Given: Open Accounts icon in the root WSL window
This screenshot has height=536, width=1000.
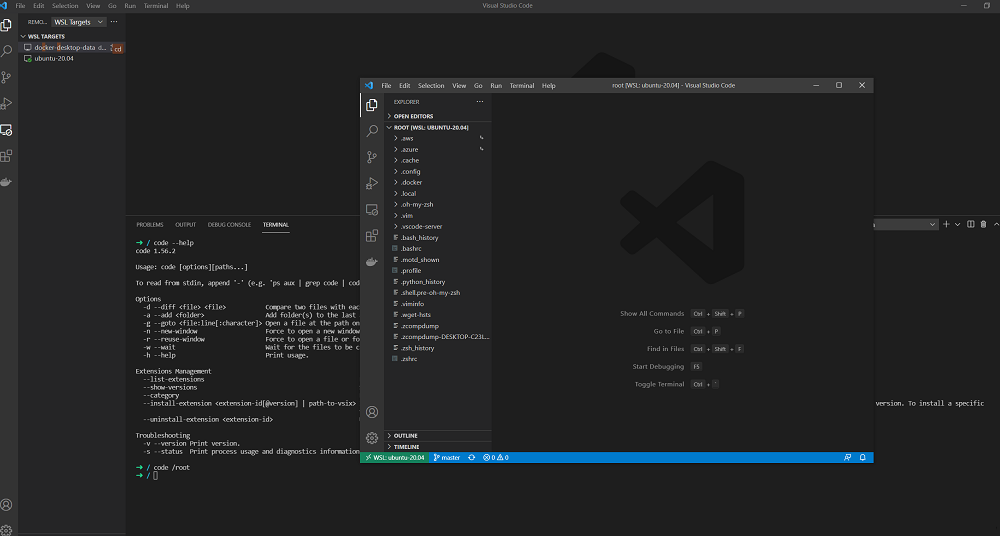Looking at the screenshot, I should tap(372, 412).
